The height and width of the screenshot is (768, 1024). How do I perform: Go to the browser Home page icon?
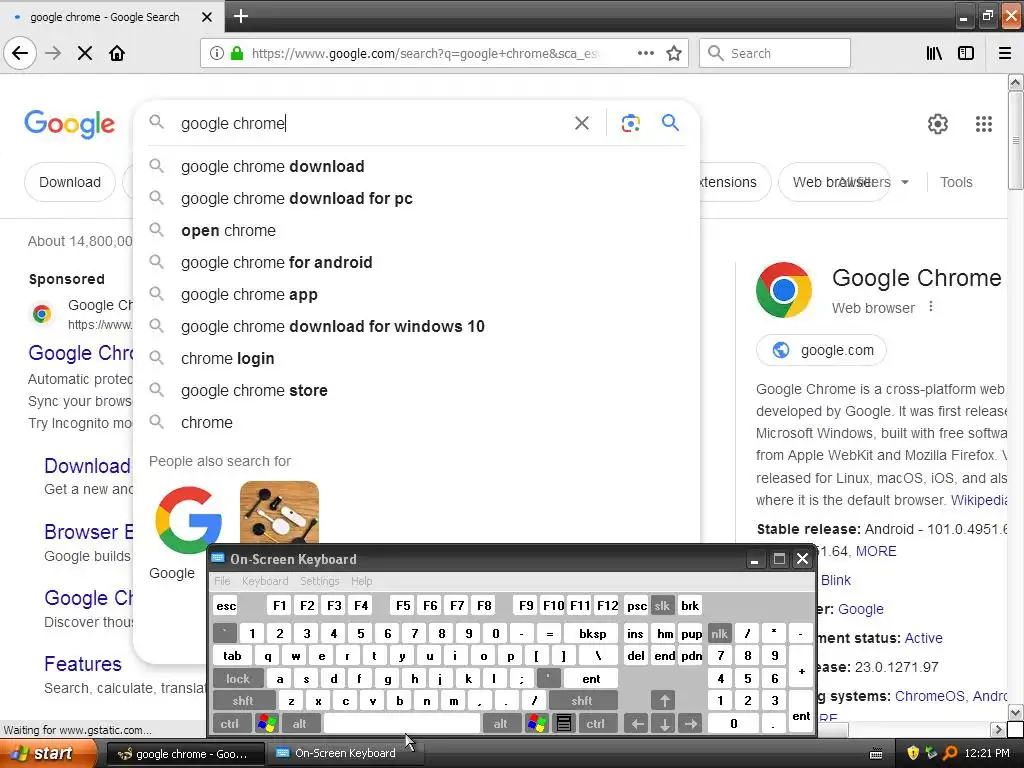(x=117, y=53)
